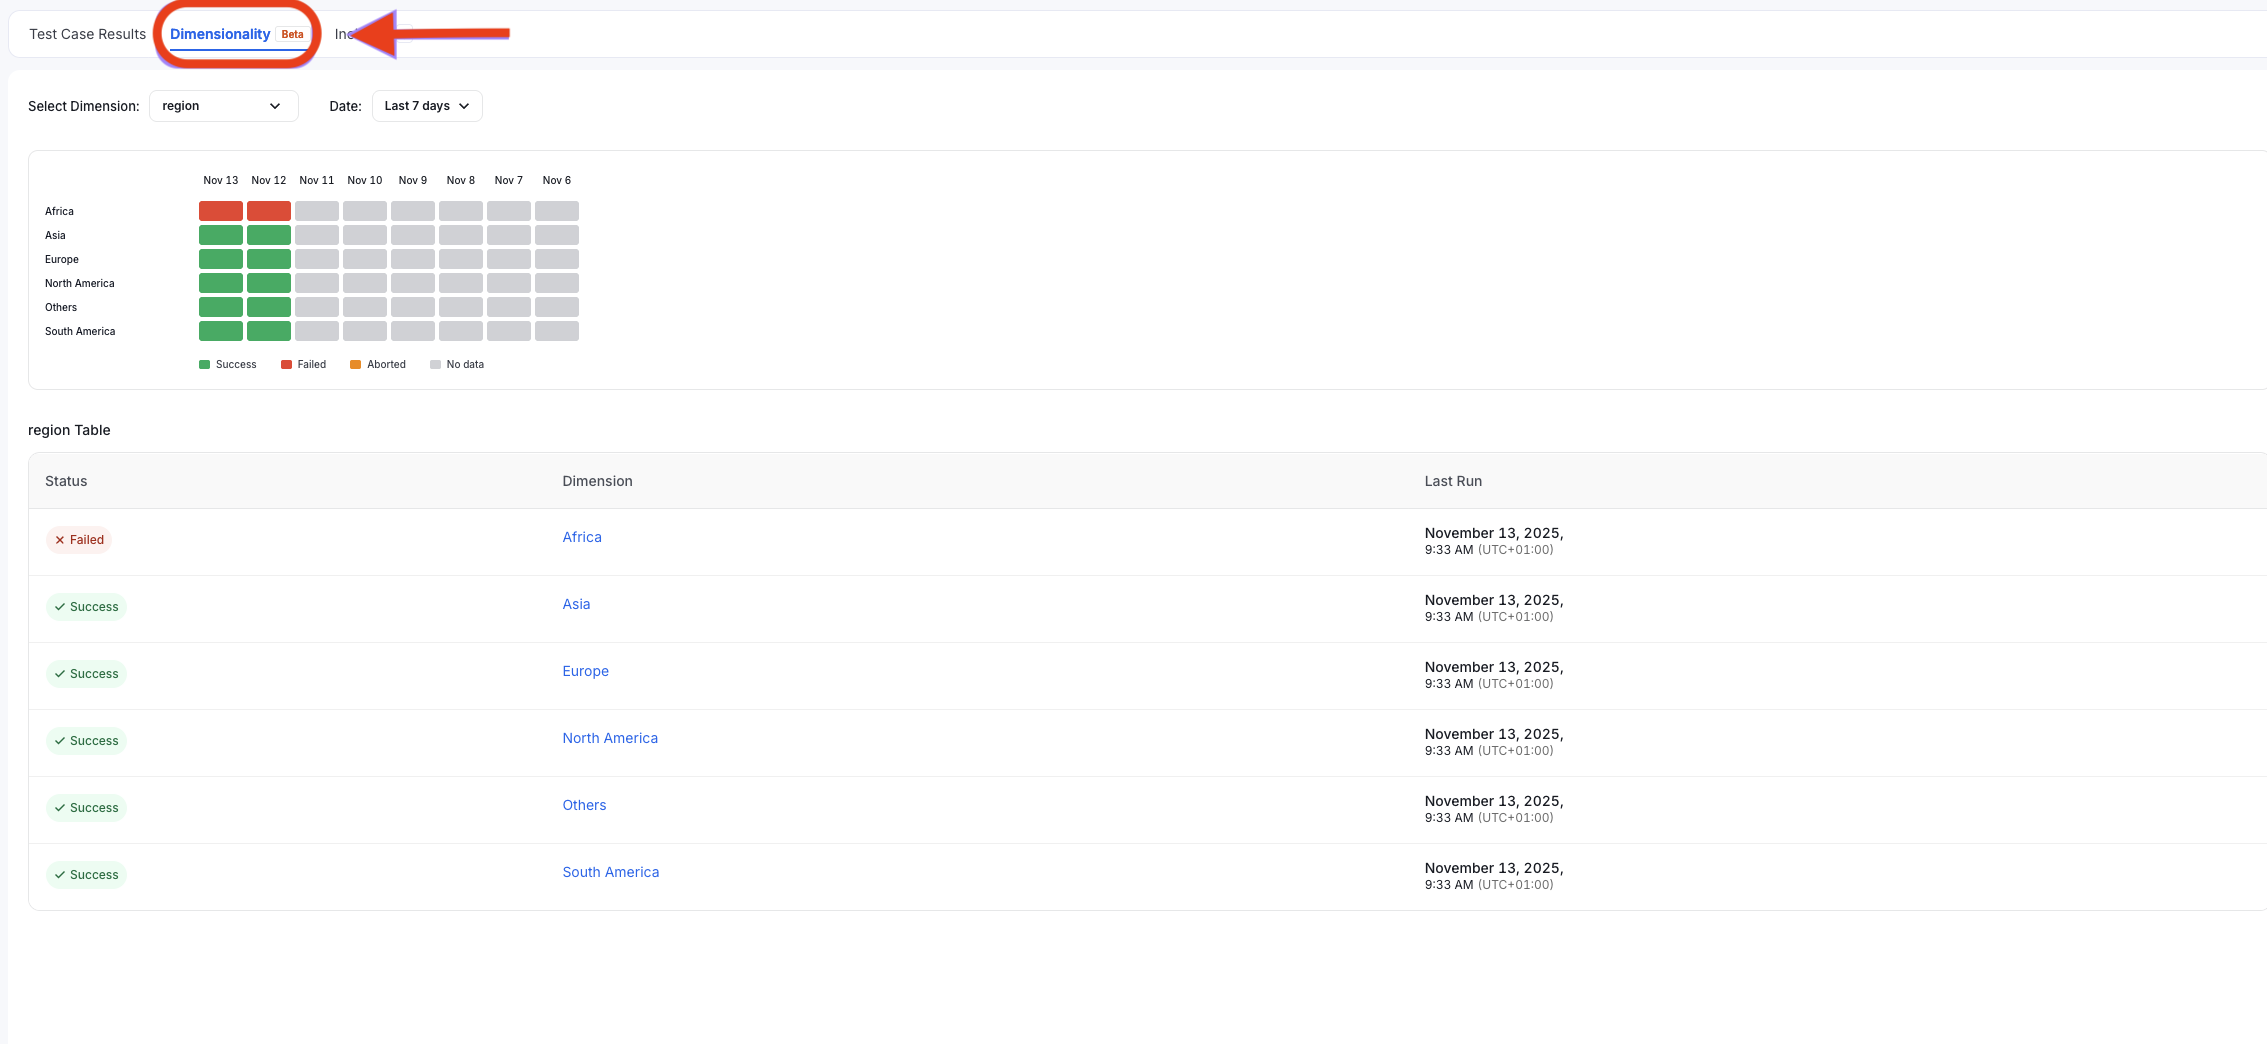This screenshot has width=2267, height=1044.
Task: Open the South America dimension link
Action: coord(611,872)
